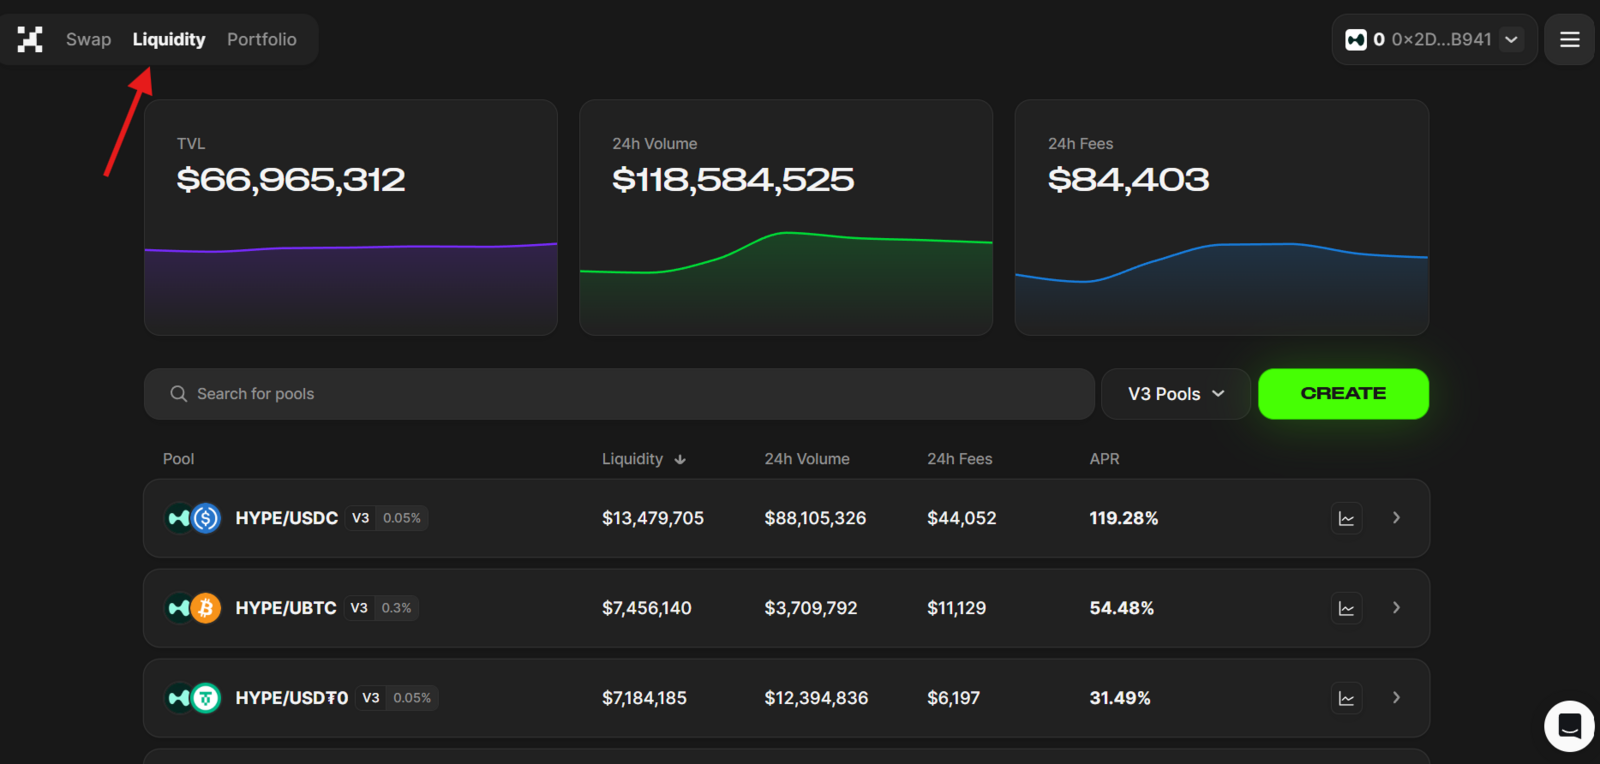1600x764 pixels.
Task: Expand the HYPE/USDC row chevron
Action: click(x=1396, y=518)
